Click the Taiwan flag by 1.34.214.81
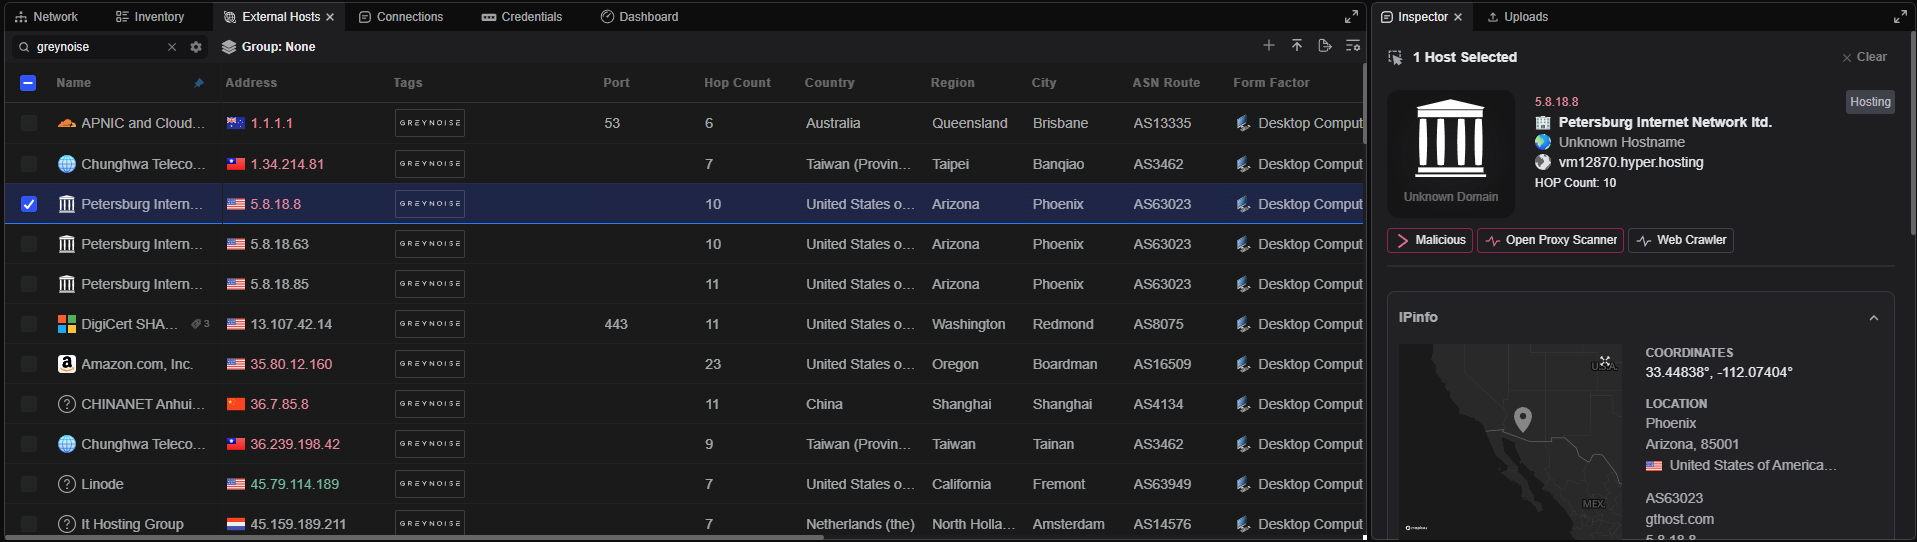 236,164
